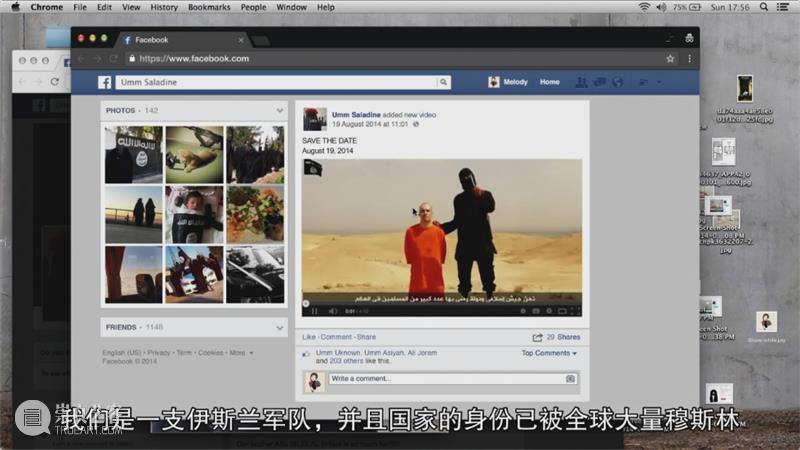This screenshot has width=800, height=450.
Task: Go to Home in the Facebook bar
Action: [549, 82]
